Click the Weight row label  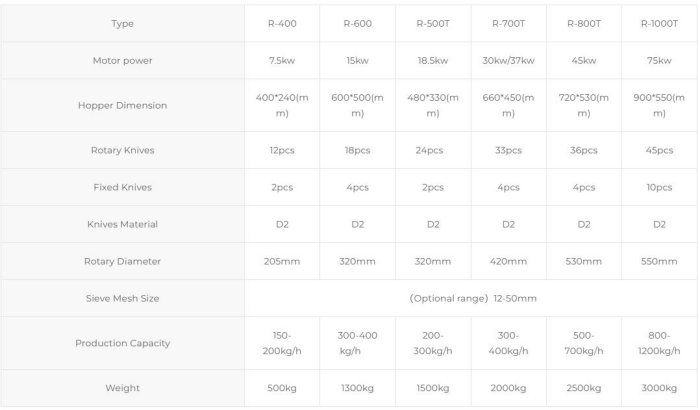point(123,388)
